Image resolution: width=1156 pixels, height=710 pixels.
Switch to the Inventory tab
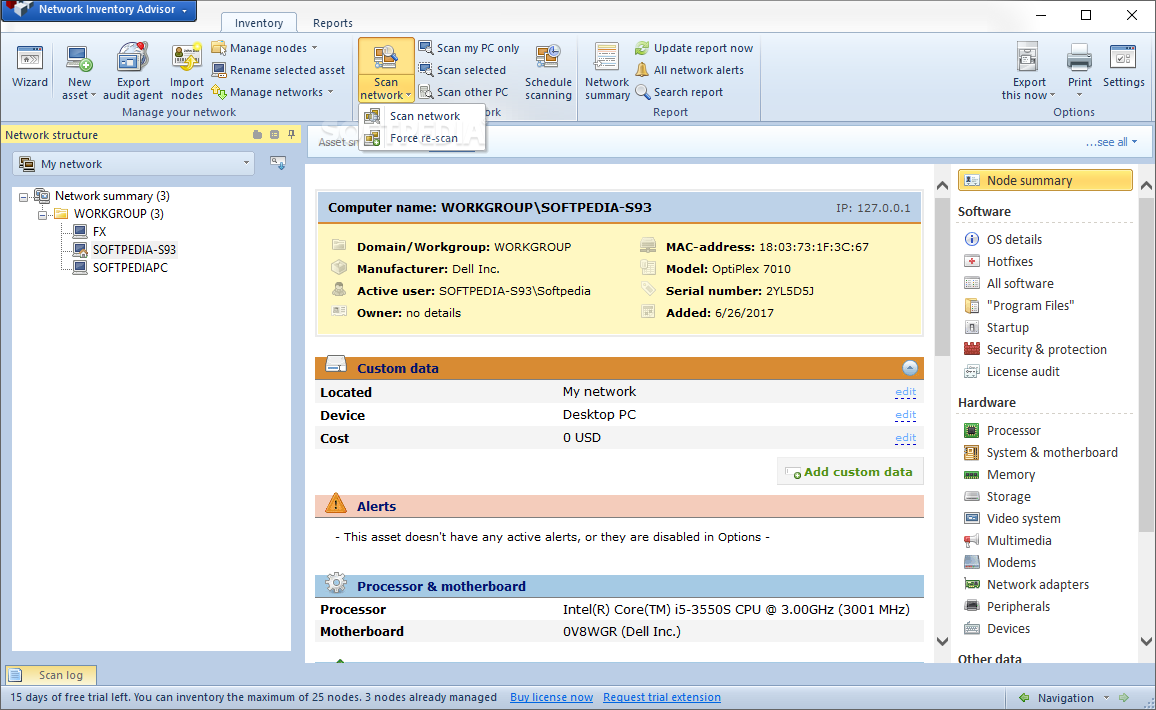[259, 23]
